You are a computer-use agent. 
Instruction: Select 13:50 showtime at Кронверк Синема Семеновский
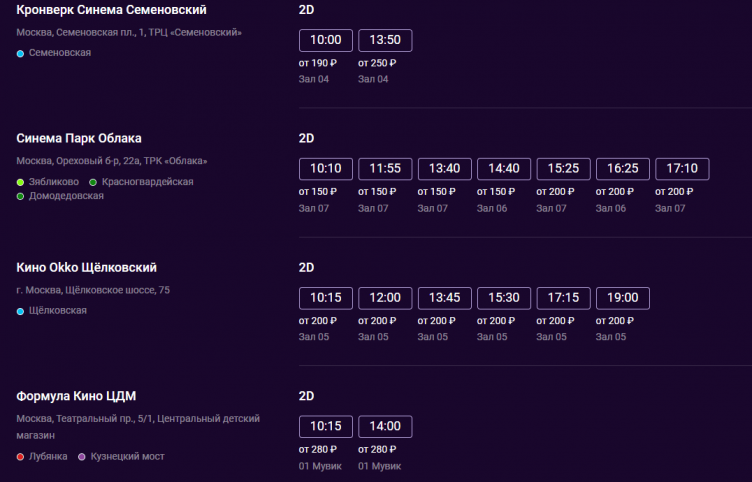pyautogui.click(x=385, y=41)
